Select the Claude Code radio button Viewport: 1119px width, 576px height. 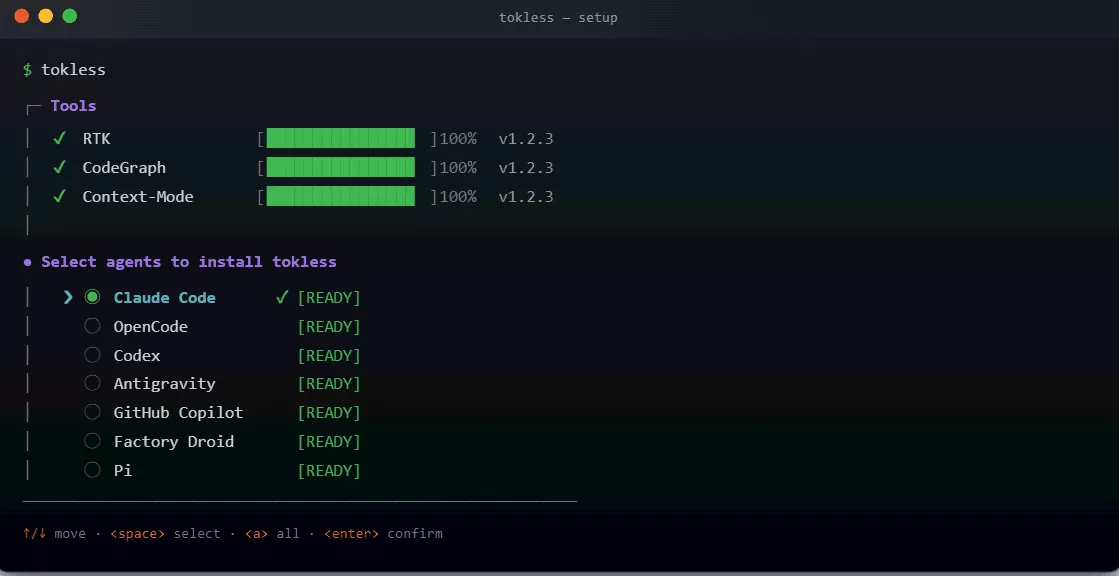[x=92, y=297]
